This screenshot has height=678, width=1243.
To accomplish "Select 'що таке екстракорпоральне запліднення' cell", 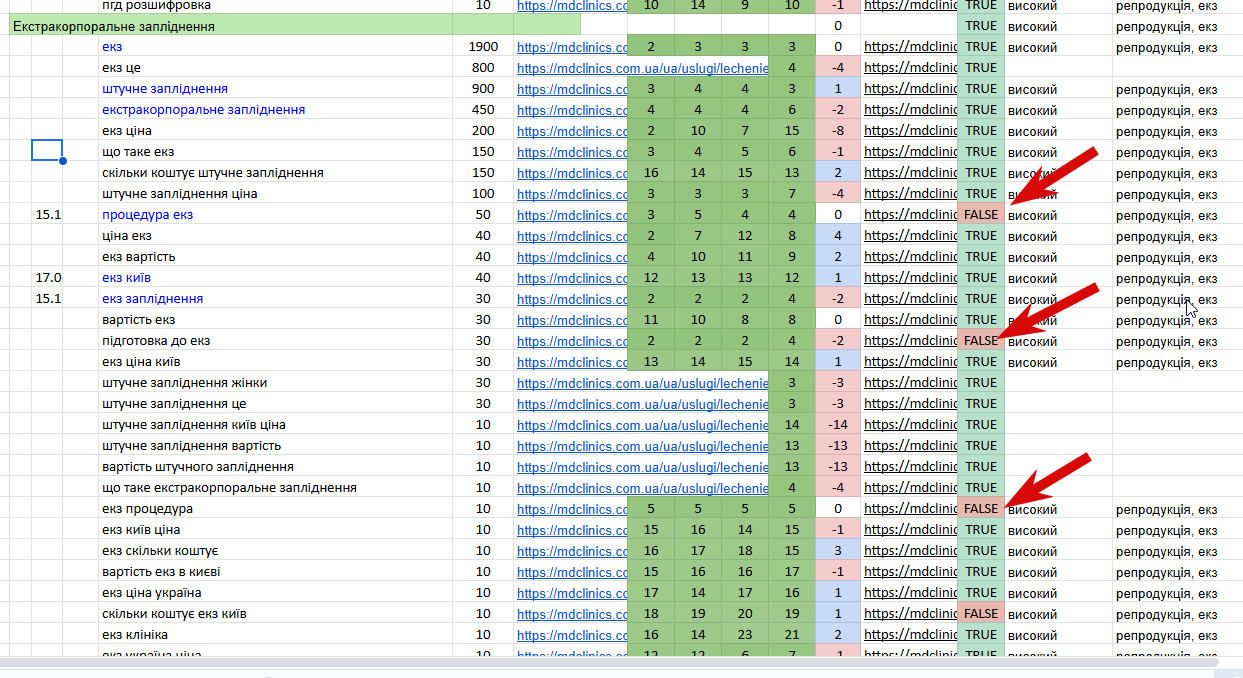I will click(x=277, y=488).
